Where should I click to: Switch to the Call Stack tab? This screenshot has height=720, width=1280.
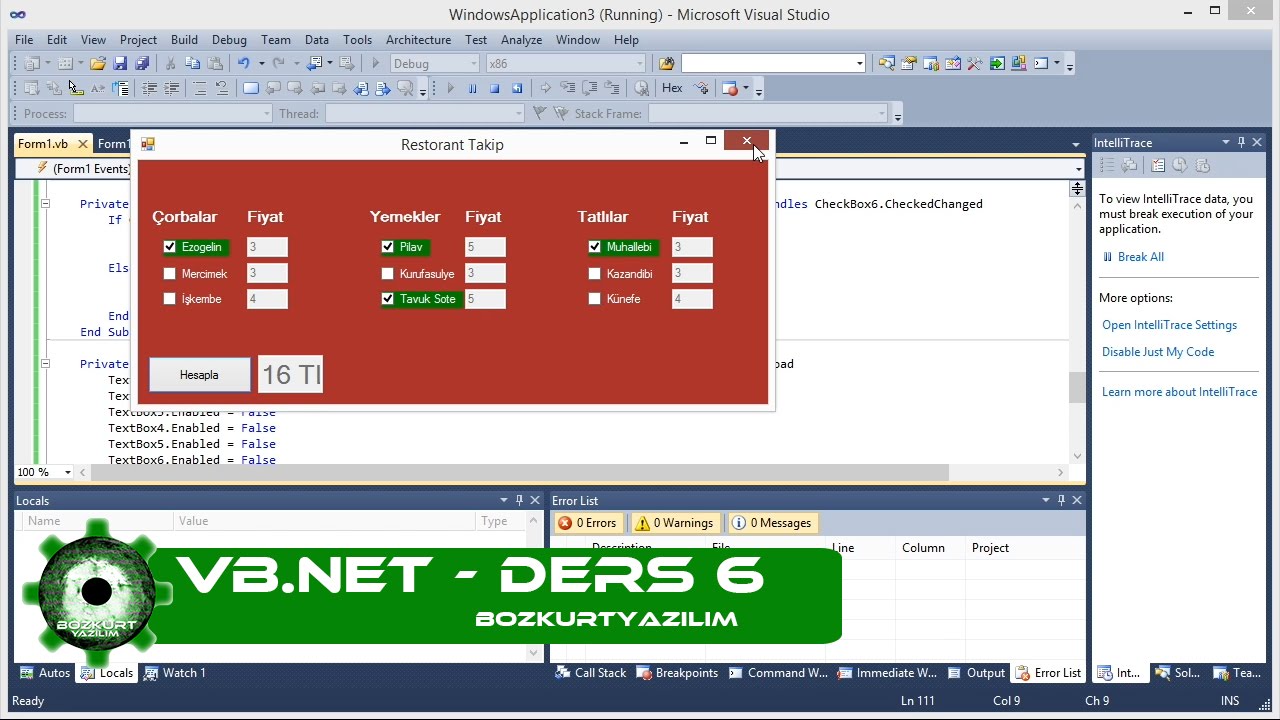(x=591, y=673)
